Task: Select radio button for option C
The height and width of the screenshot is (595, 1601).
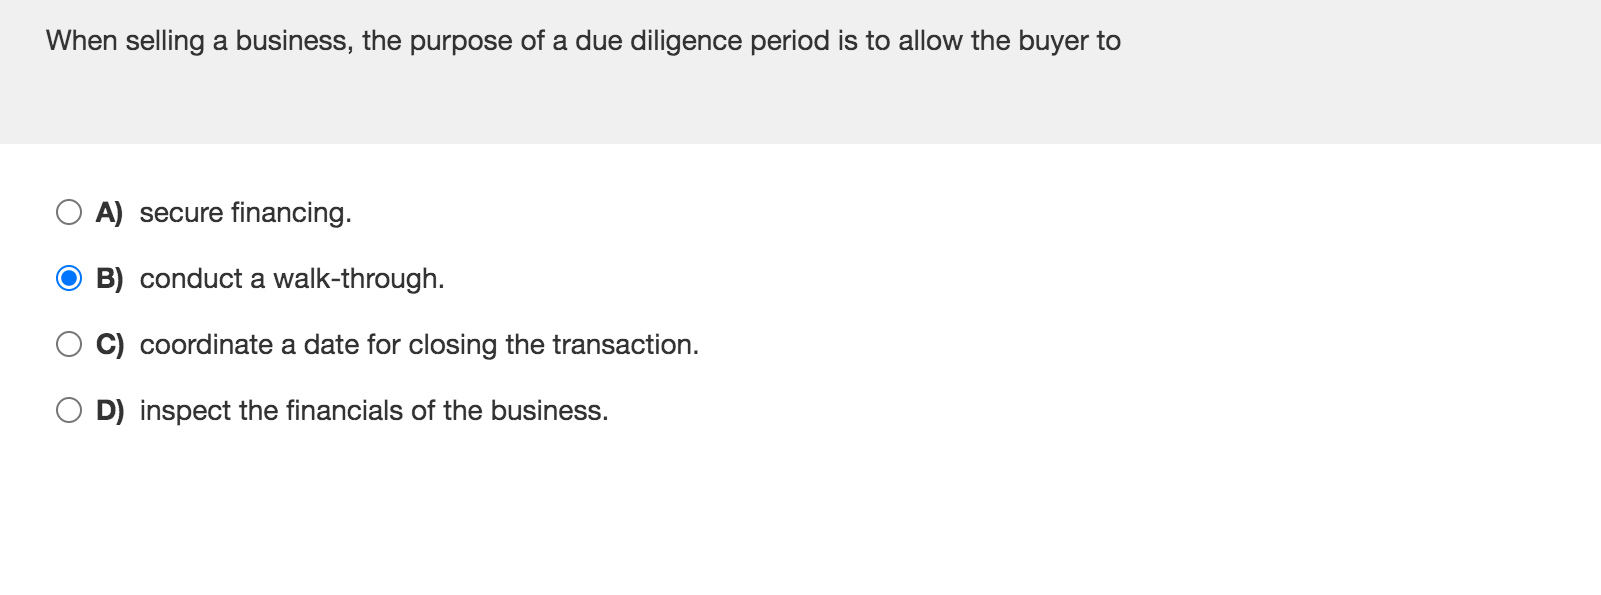Action: coord(70,344)
